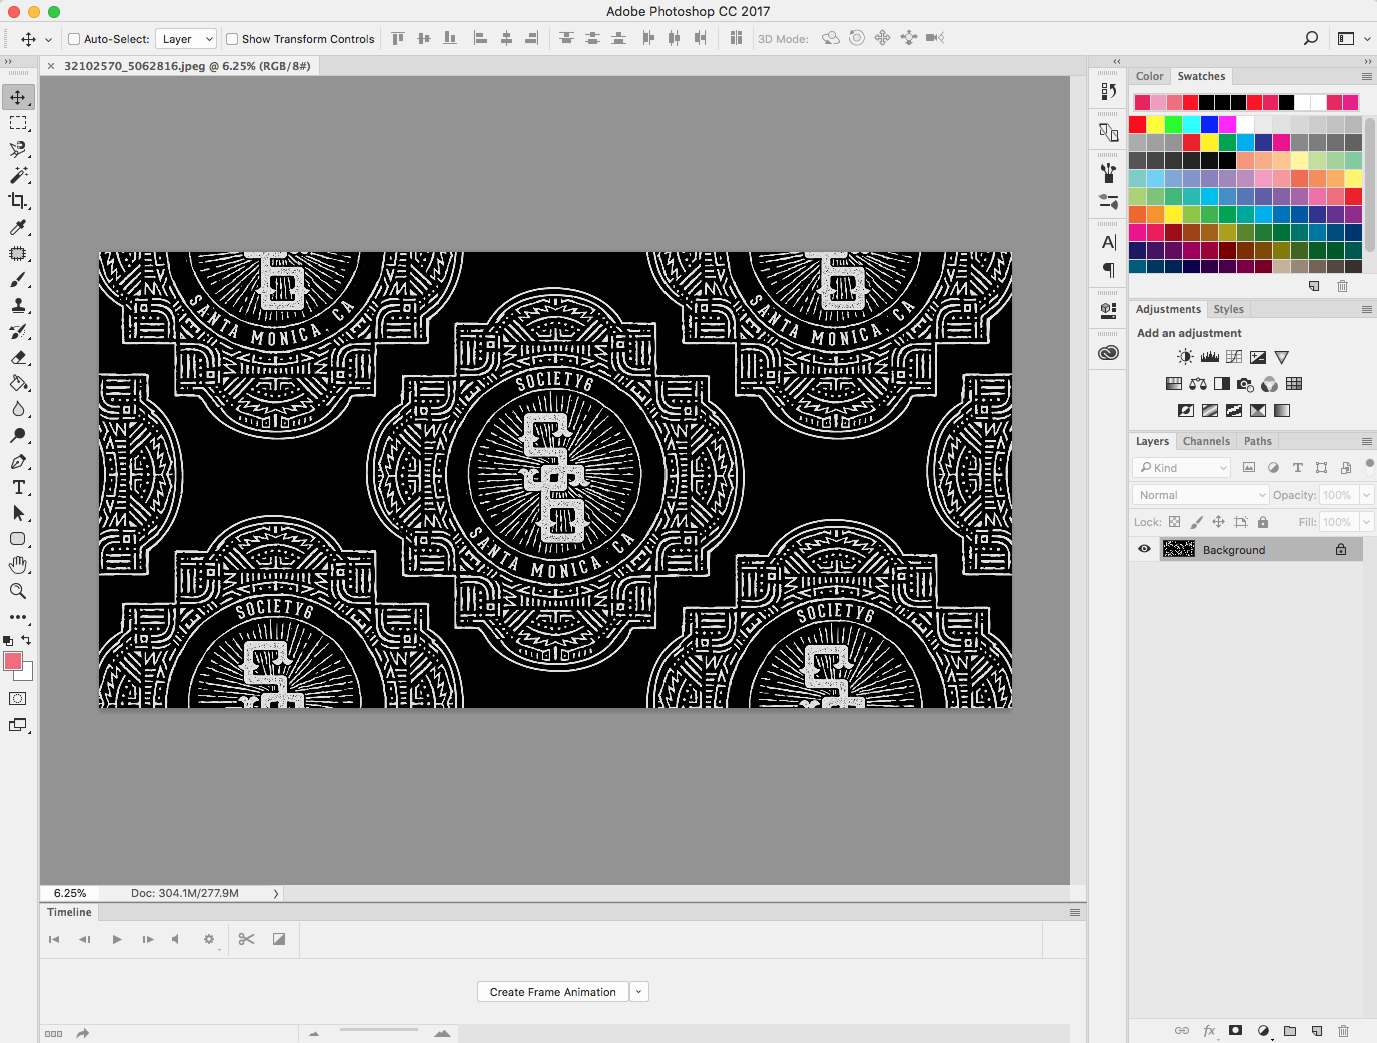1377x1043 pixels.
Task: Click the Split at Playhead scissors icon
Action: [247, 939]
